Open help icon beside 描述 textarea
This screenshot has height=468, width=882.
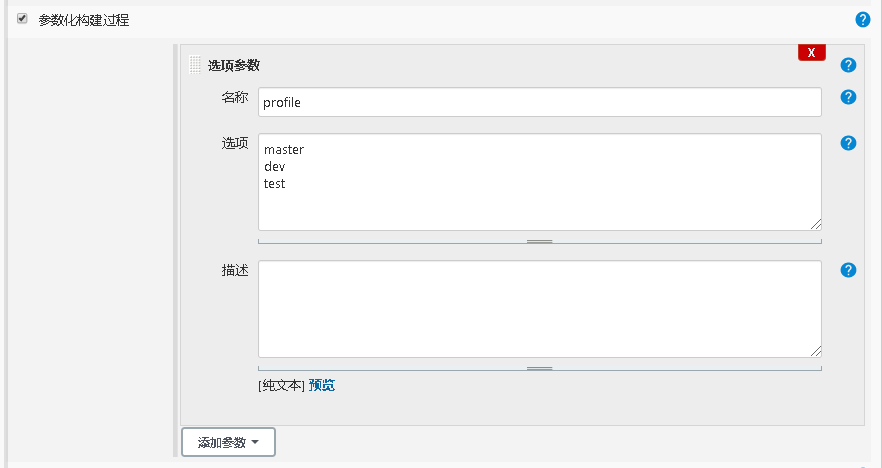click(848, 270)
